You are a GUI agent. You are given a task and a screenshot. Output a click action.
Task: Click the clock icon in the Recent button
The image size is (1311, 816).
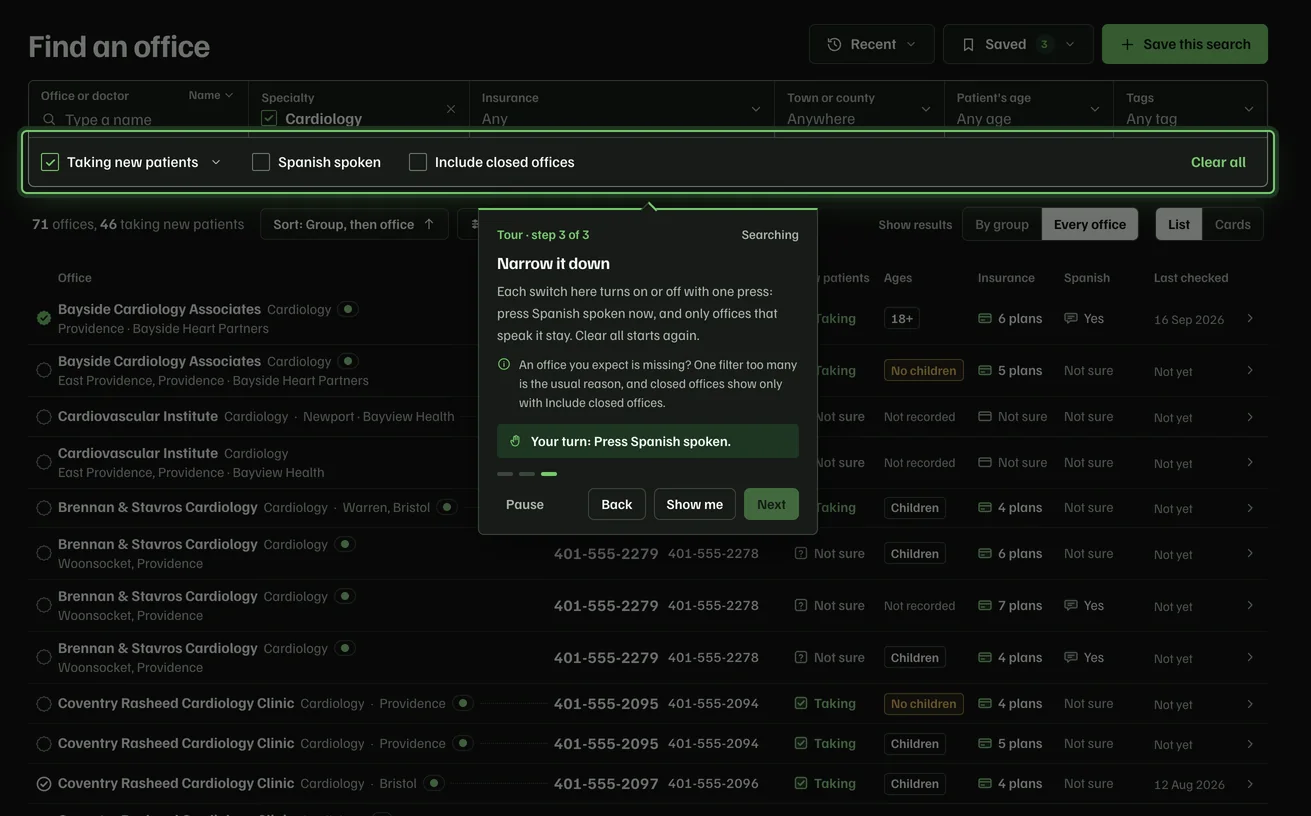[x=834, y=44]
